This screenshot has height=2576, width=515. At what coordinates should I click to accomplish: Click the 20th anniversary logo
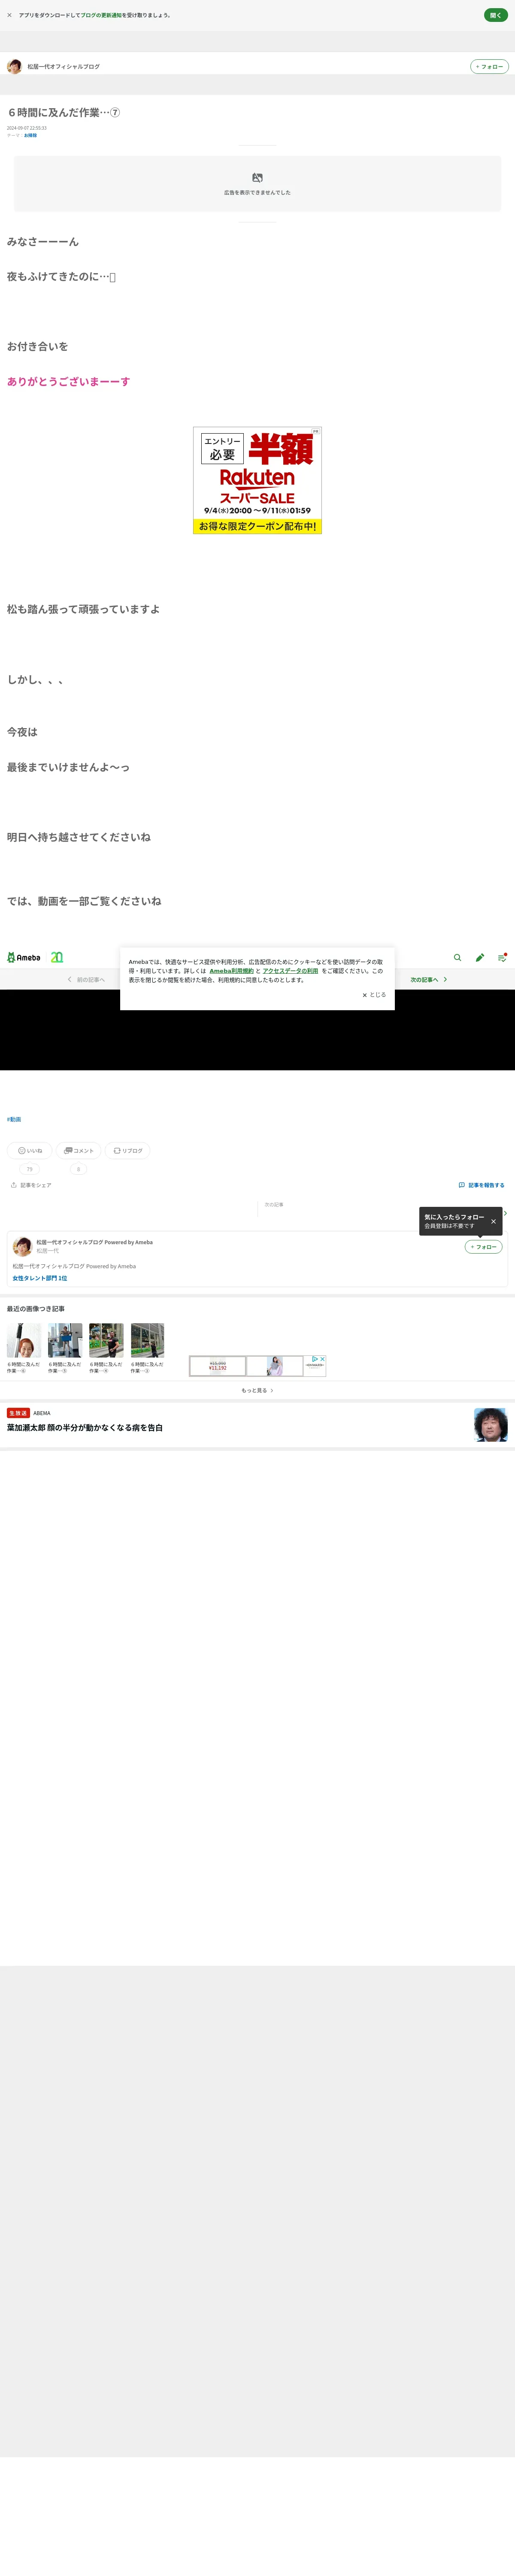pyautogui.click(x=57, y=957)
